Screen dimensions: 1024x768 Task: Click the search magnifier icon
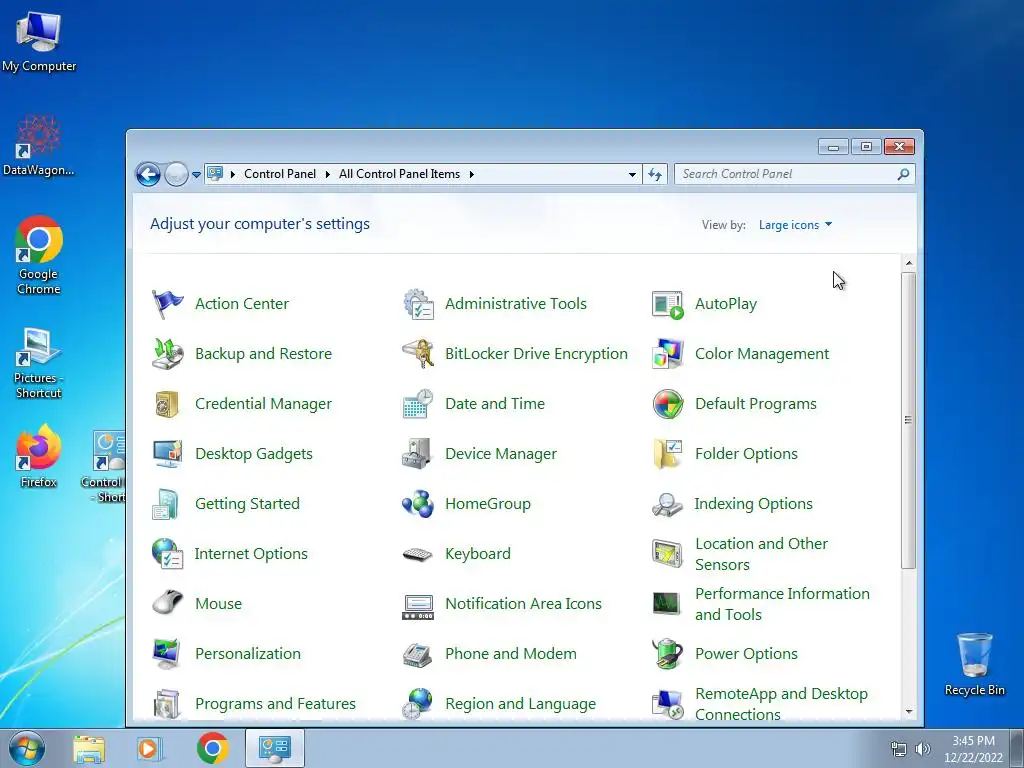pyautogui.click(x=903, y=174)
